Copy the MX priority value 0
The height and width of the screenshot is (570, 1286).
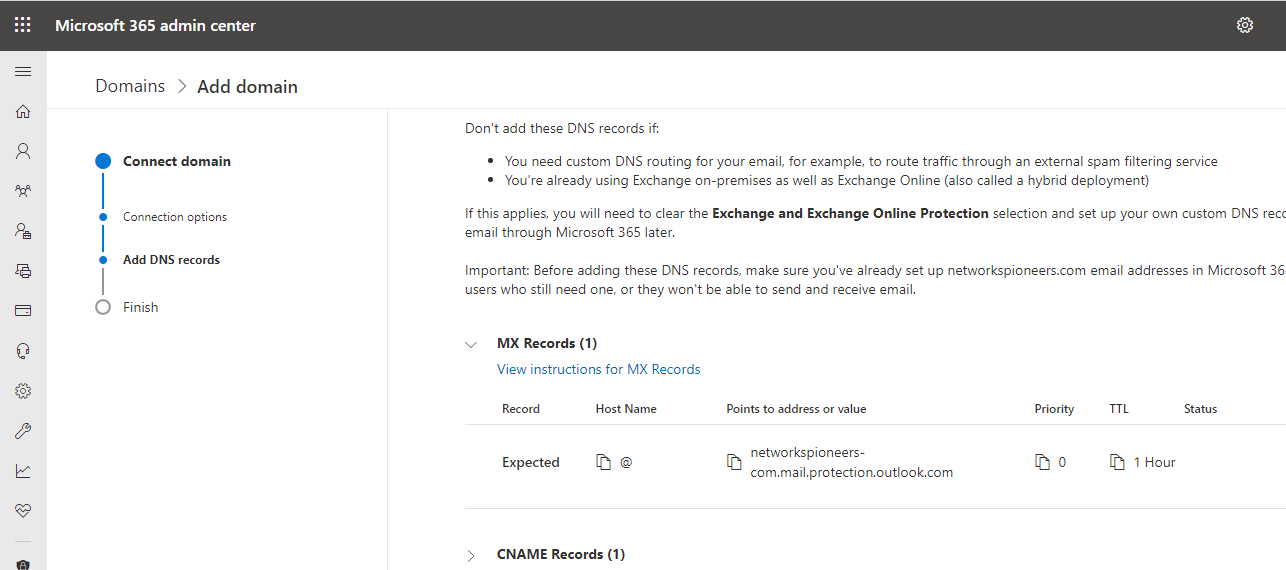[1042, 462]
